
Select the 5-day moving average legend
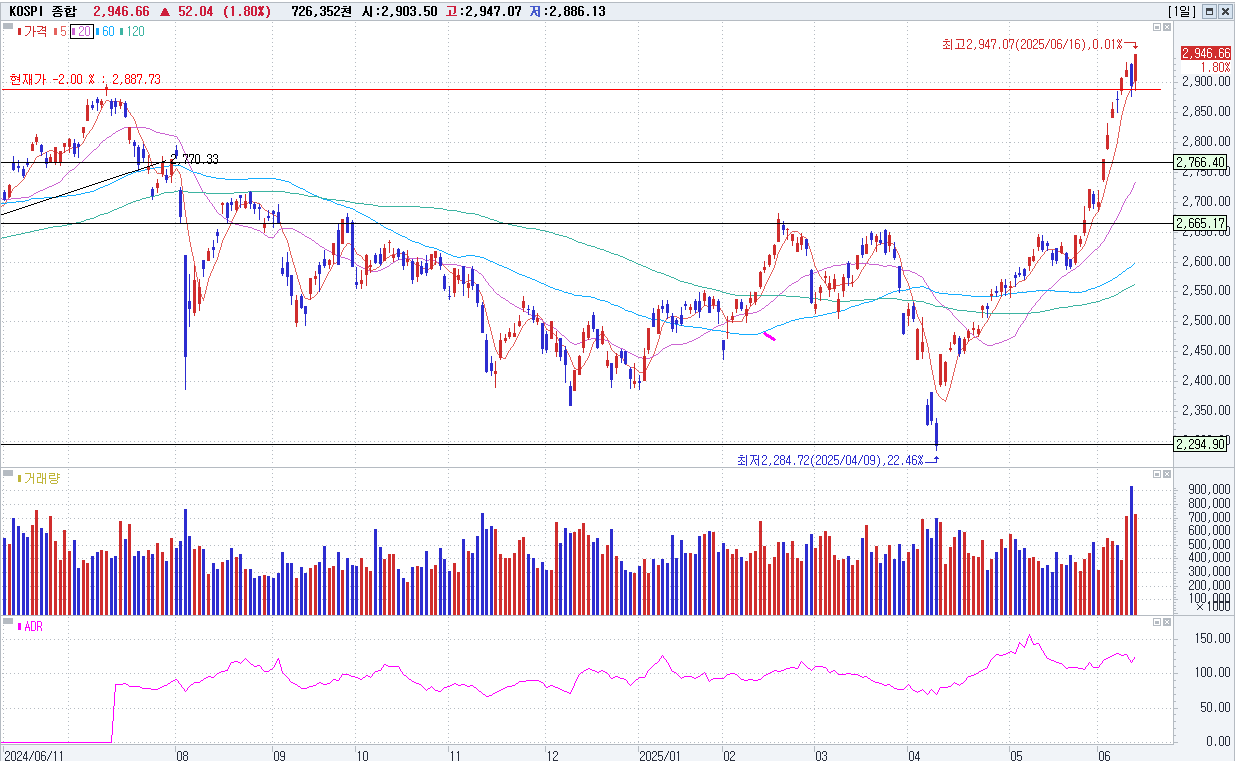[62, 31]
